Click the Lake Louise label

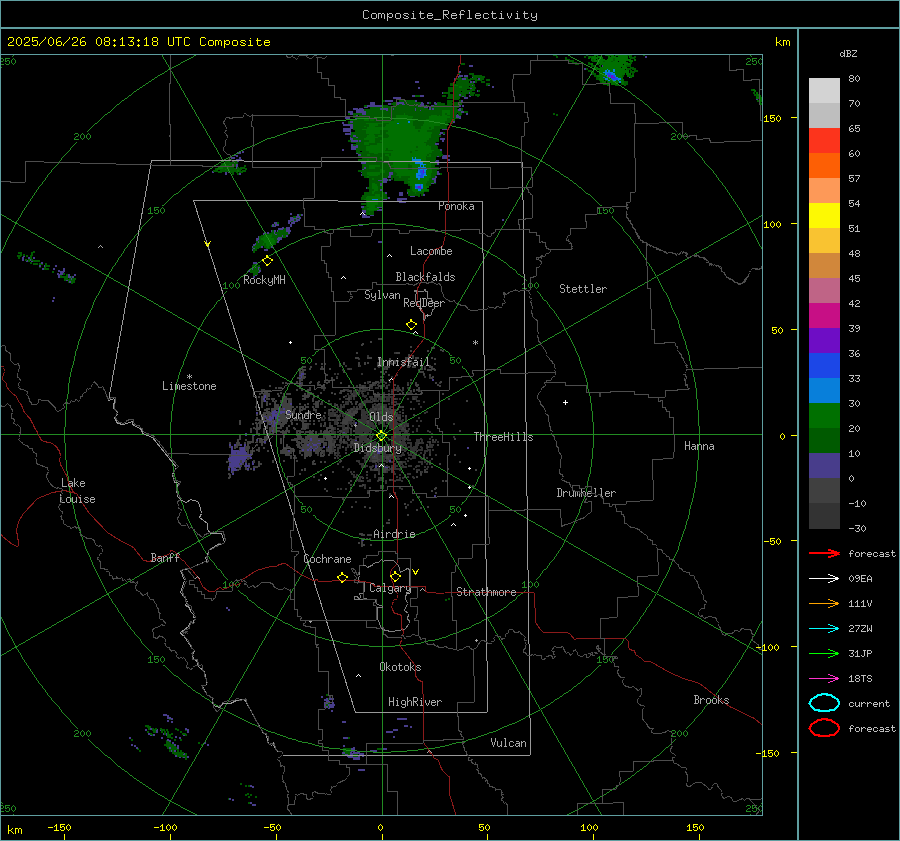(77, 491)
